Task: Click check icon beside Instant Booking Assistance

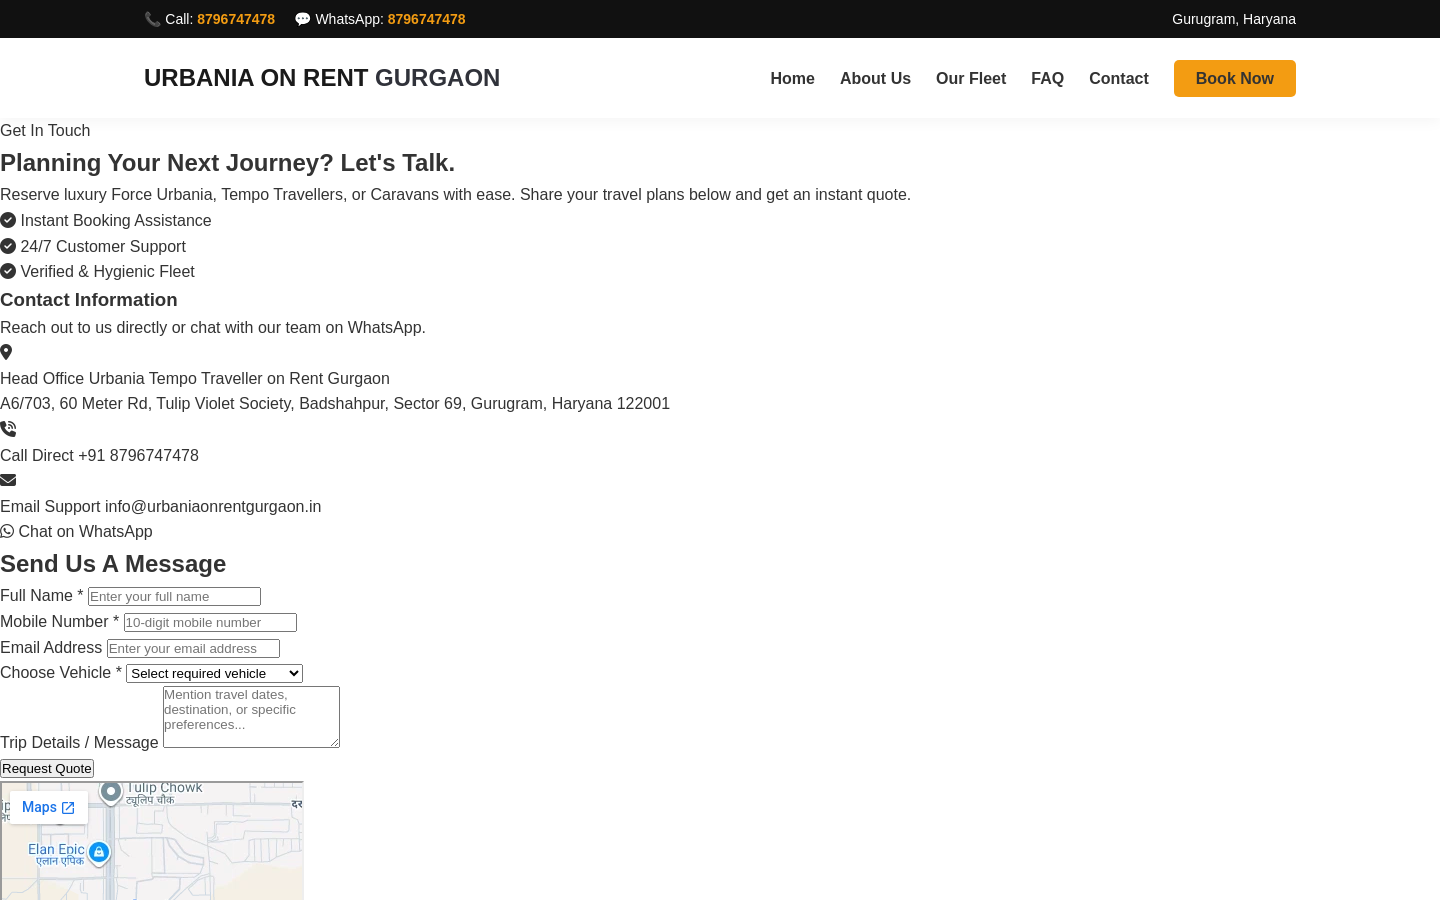Action: coord(8,220)
